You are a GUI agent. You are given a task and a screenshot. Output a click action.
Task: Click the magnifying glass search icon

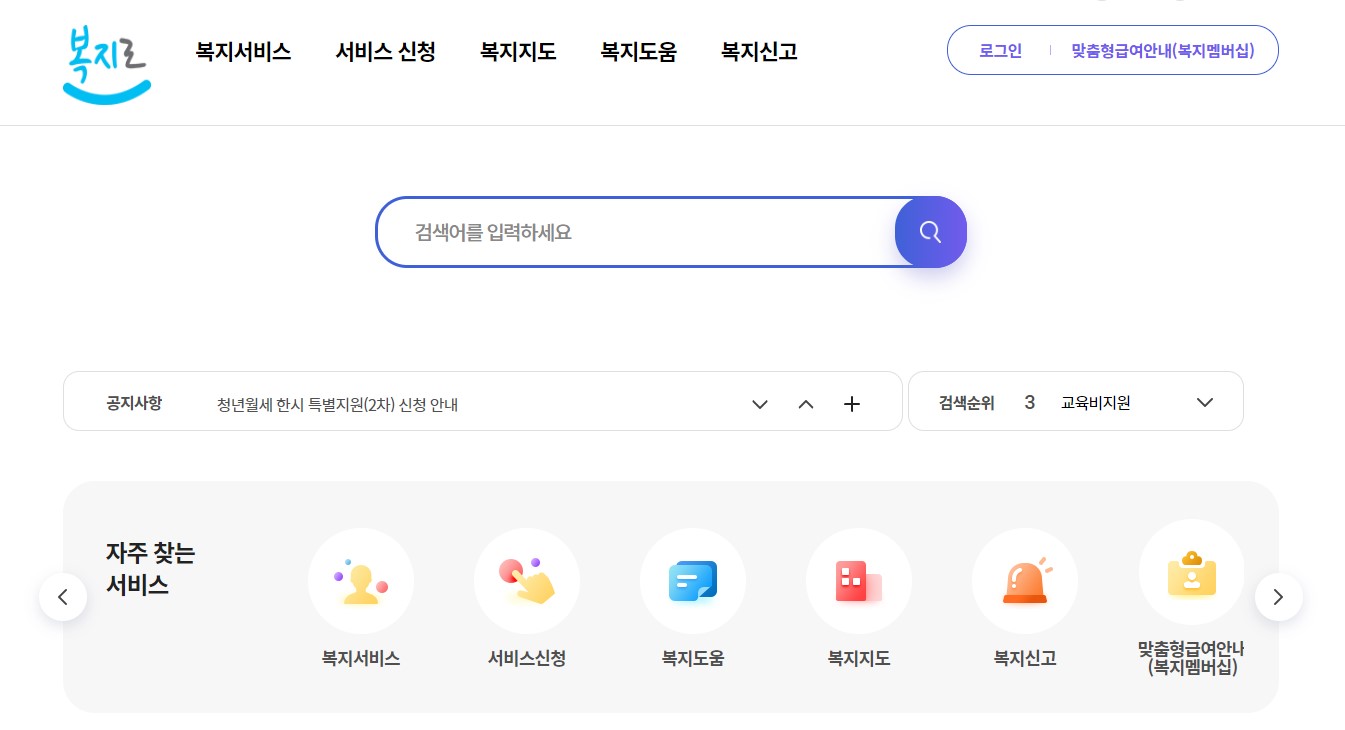point(930,231)
